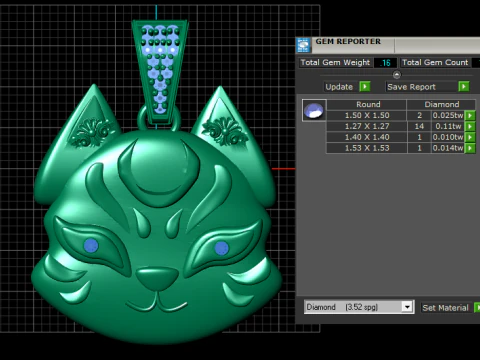480x360 pixels.
Task: Click the 0.010tw weight cell
Action: (x=448, y=137)
